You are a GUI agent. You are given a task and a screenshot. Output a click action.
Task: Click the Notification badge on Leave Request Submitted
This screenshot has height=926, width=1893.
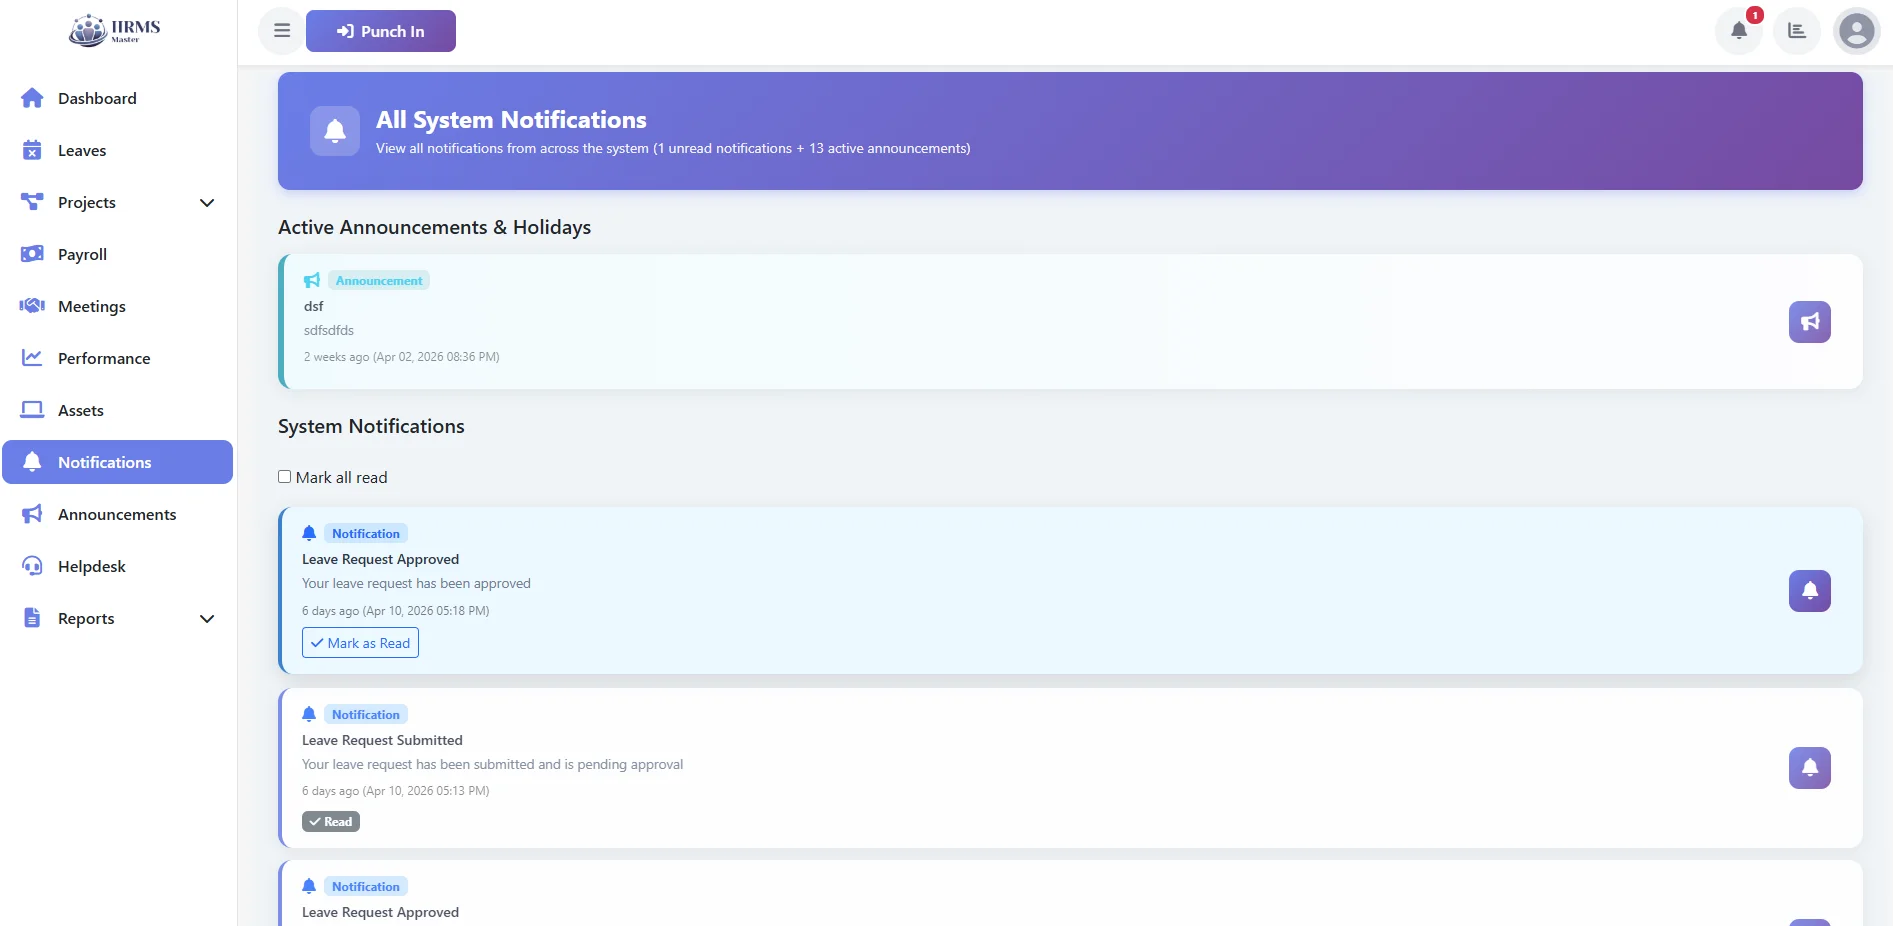click(x=366, y=715)
